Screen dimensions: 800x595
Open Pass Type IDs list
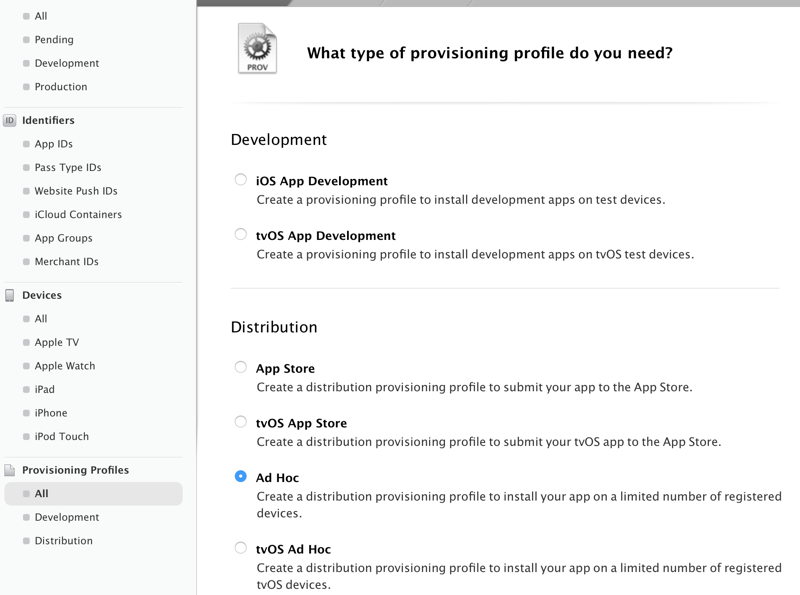point(68,168)
